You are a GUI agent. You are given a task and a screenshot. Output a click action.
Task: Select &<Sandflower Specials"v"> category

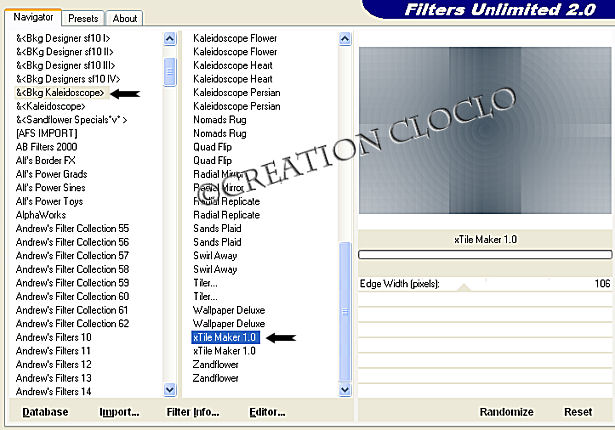click(71, 120)
